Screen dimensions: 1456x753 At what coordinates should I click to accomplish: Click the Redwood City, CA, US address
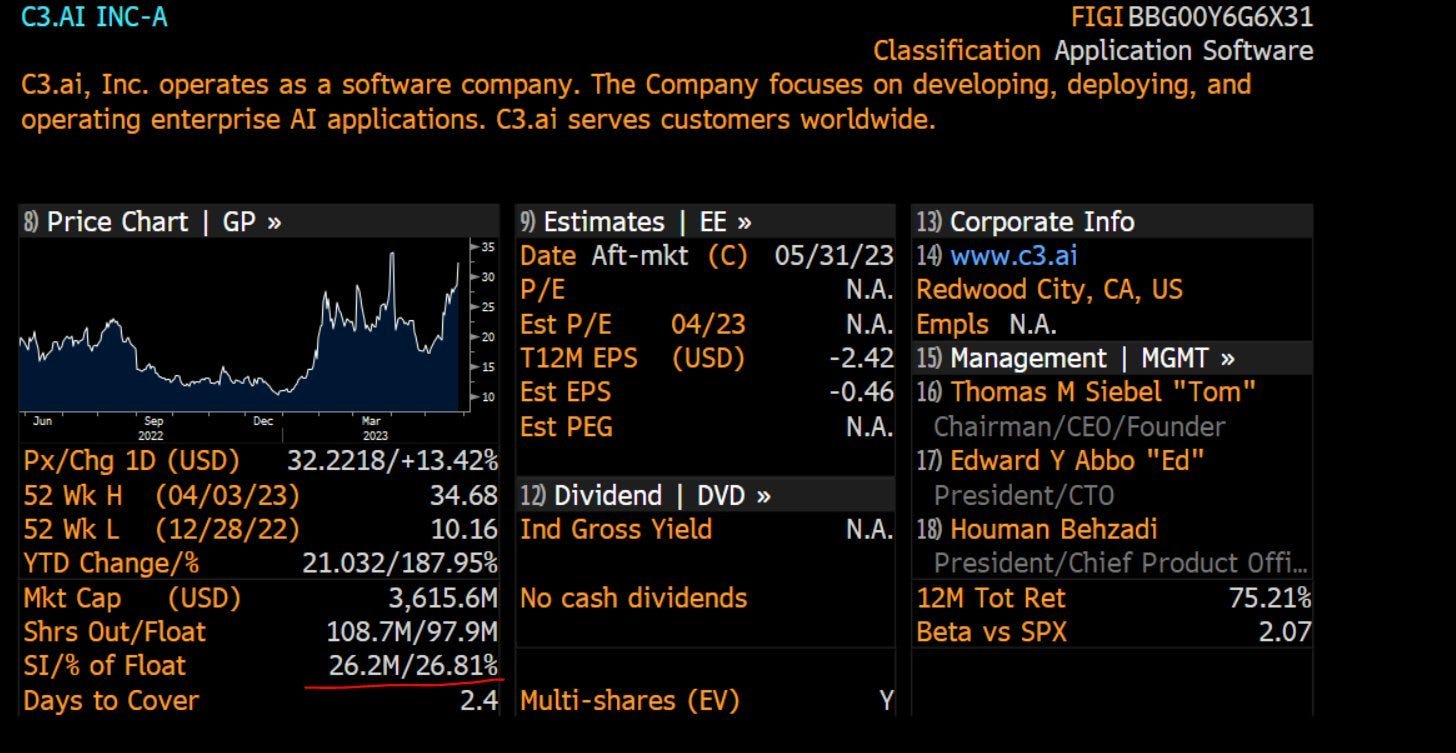[x=1050, y=290]
